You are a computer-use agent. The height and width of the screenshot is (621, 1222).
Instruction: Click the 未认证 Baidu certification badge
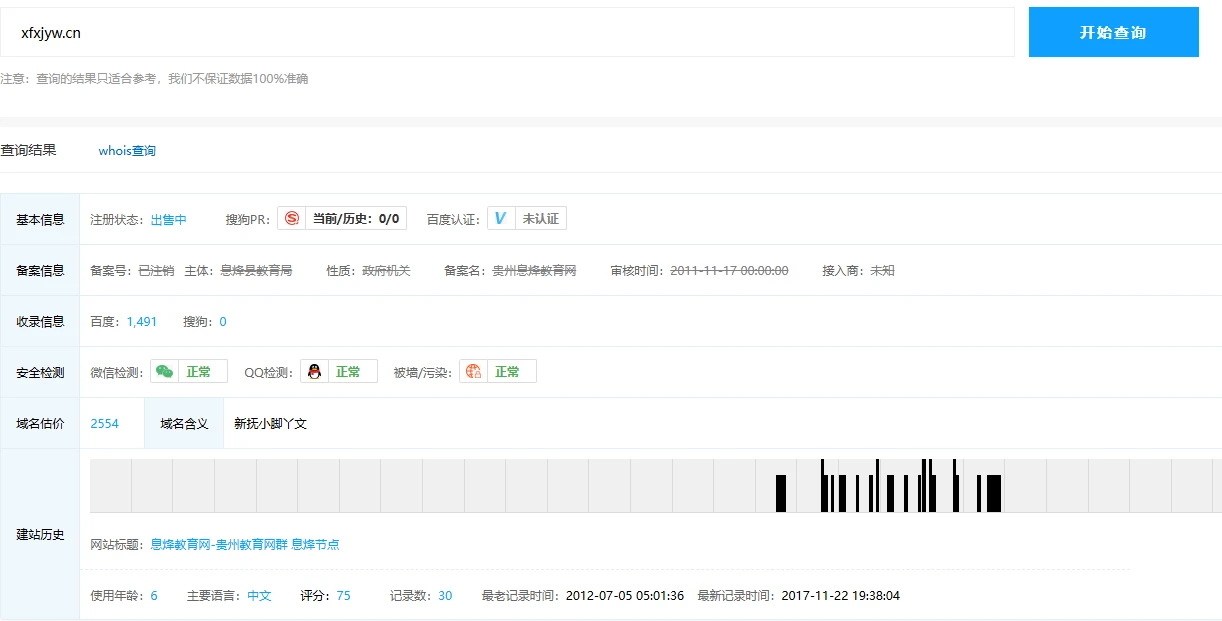[x=540, y=219]
